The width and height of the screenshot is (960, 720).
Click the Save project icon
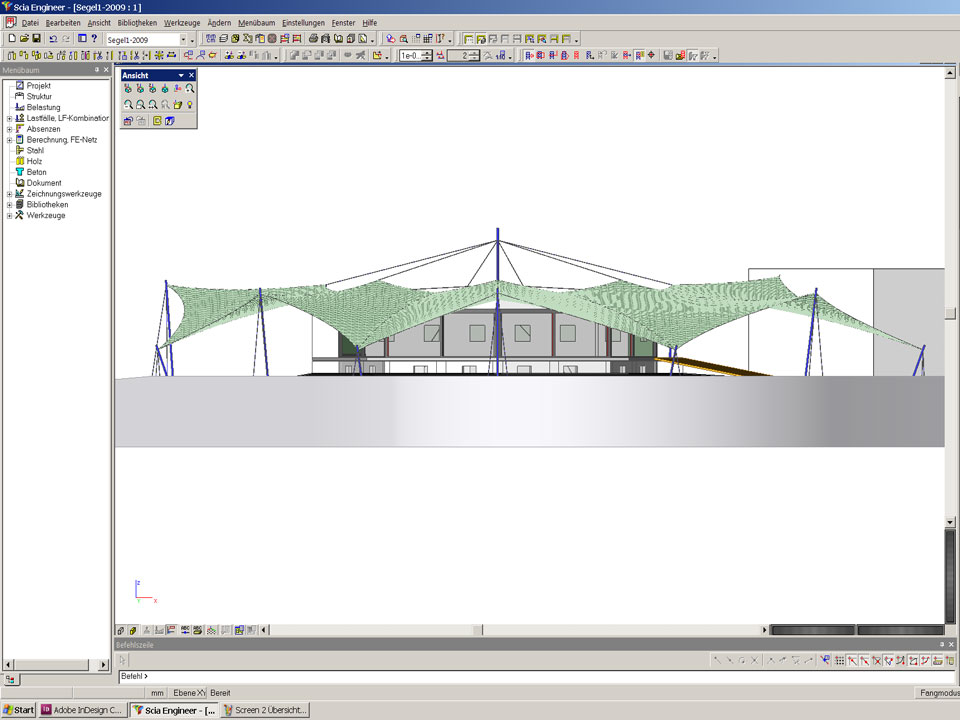[35, 39]
